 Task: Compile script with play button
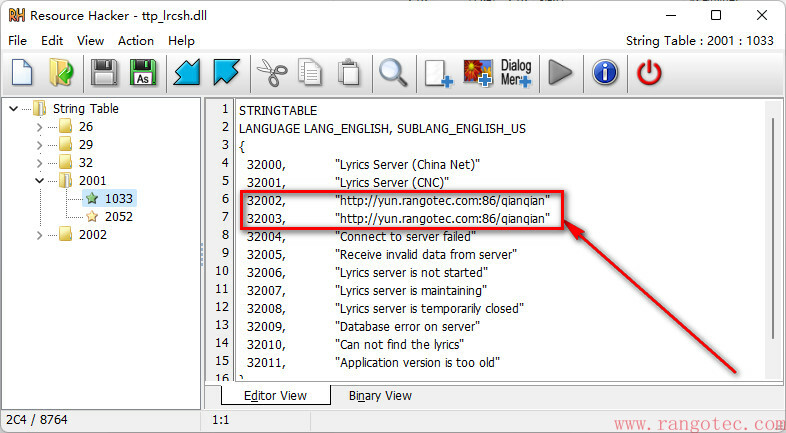click(560, 73)
